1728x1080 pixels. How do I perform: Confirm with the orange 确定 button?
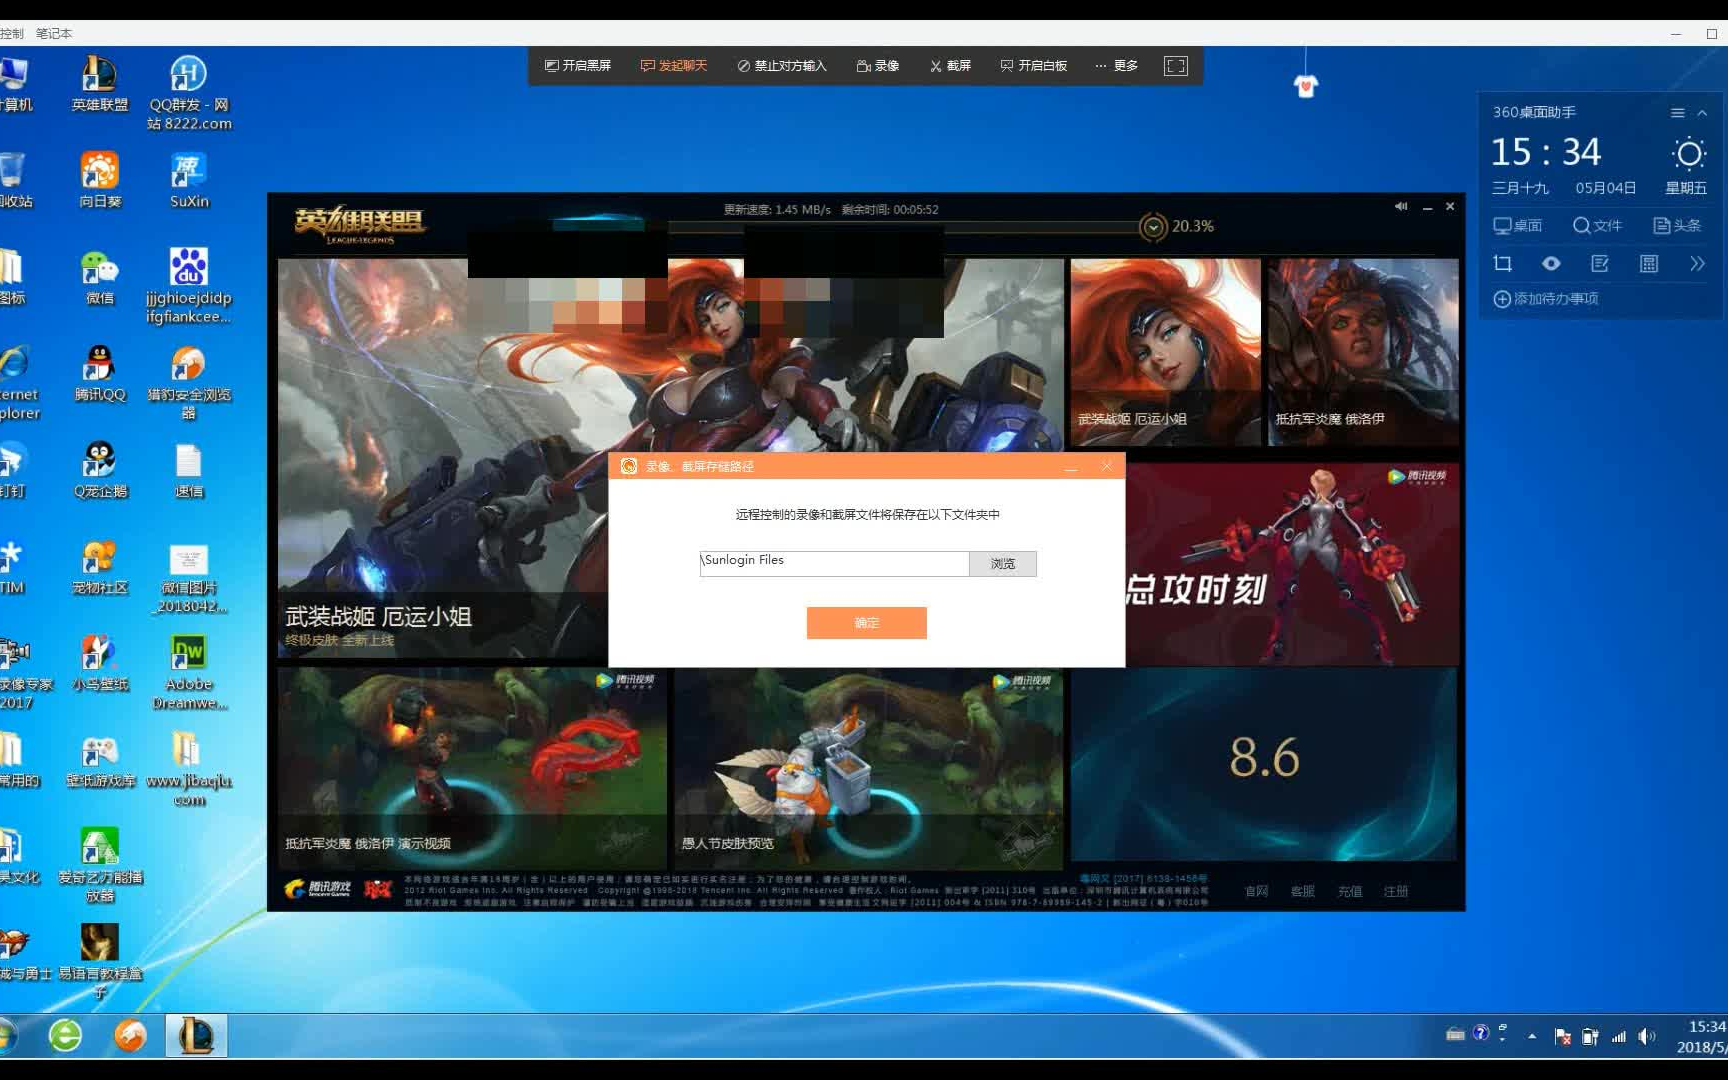tap(867, 623)
